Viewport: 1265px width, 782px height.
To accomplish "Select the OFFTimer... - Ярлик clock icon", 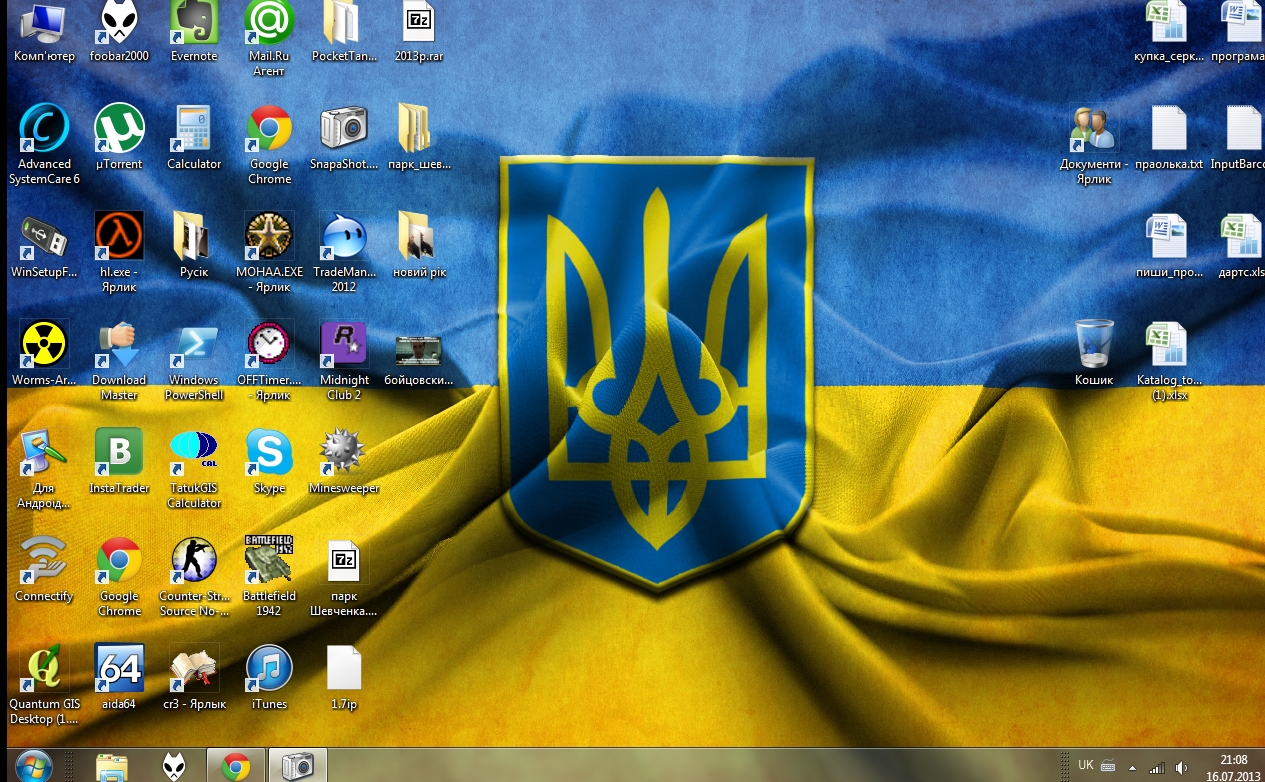I will click(x=269, y=360).
